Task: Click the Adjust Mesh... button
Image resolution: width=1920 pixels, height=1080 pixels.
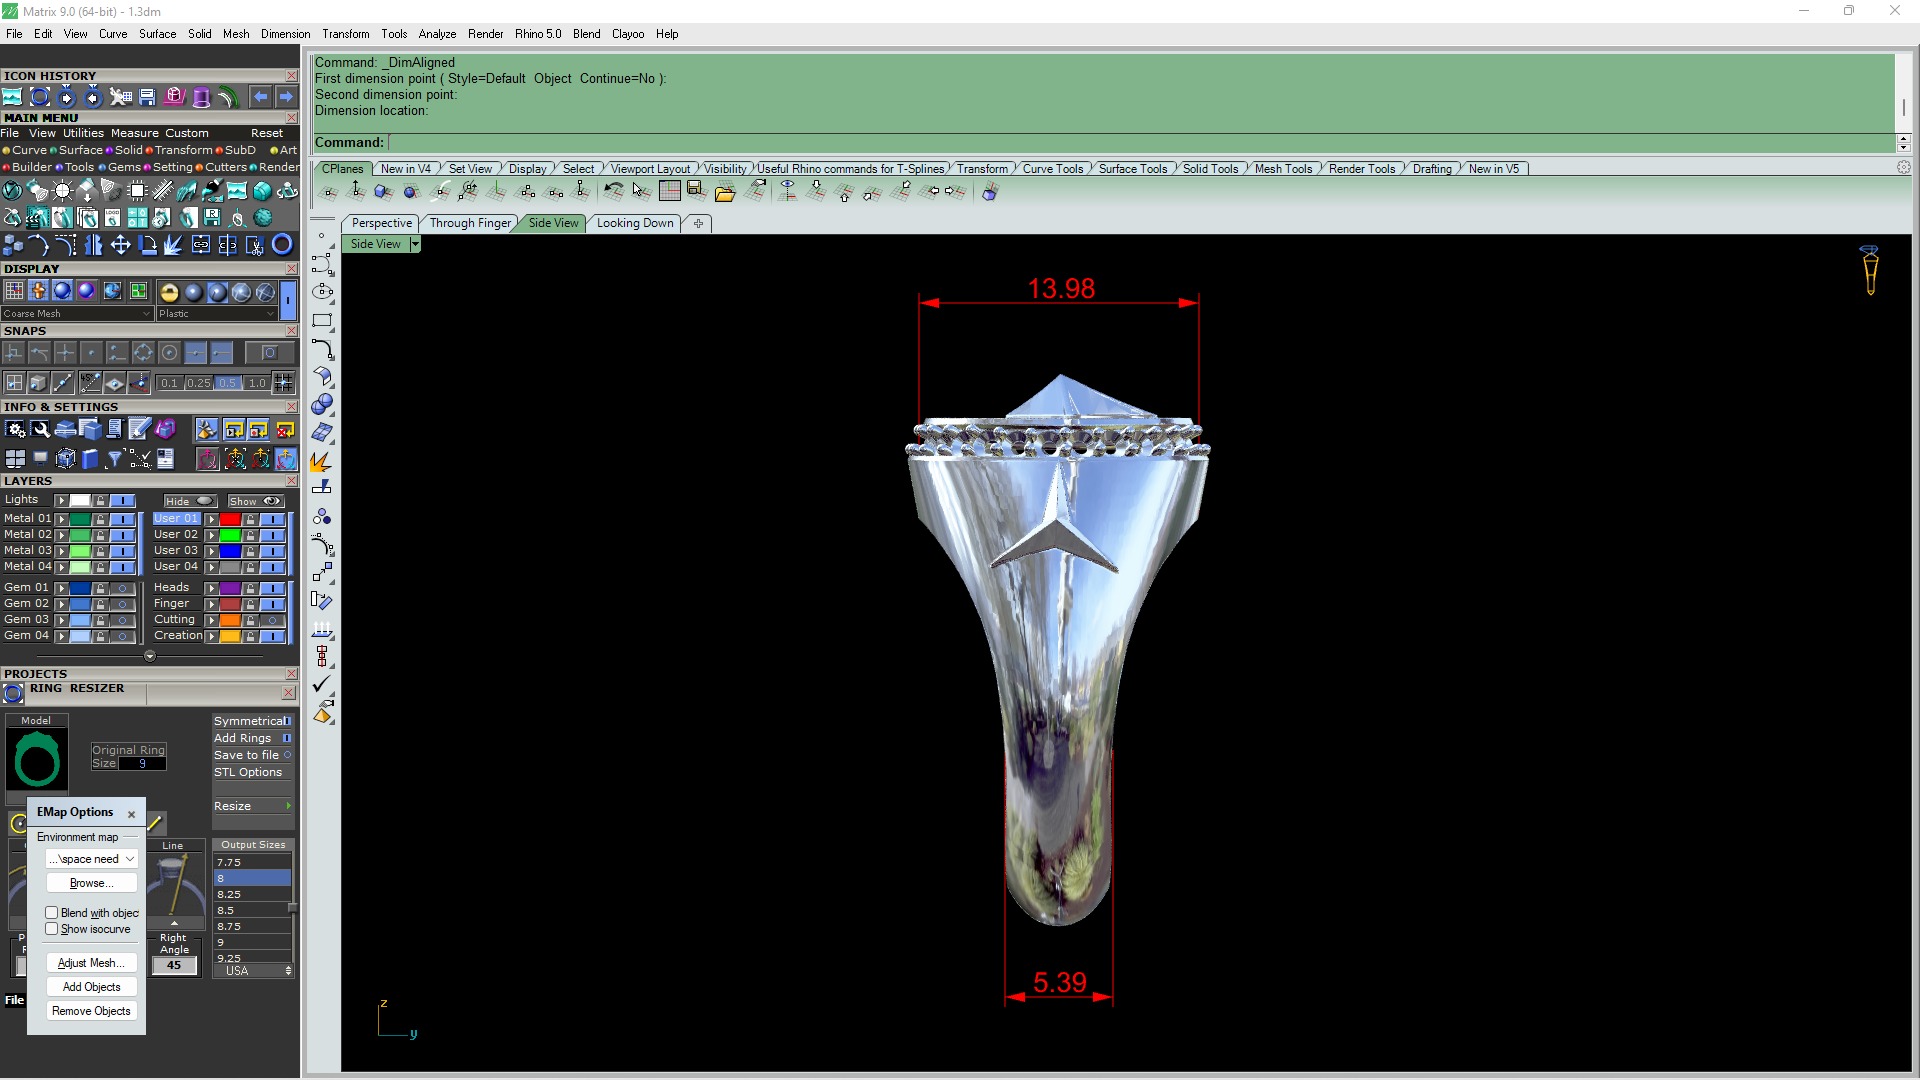Action: click(x=91, y=963)
